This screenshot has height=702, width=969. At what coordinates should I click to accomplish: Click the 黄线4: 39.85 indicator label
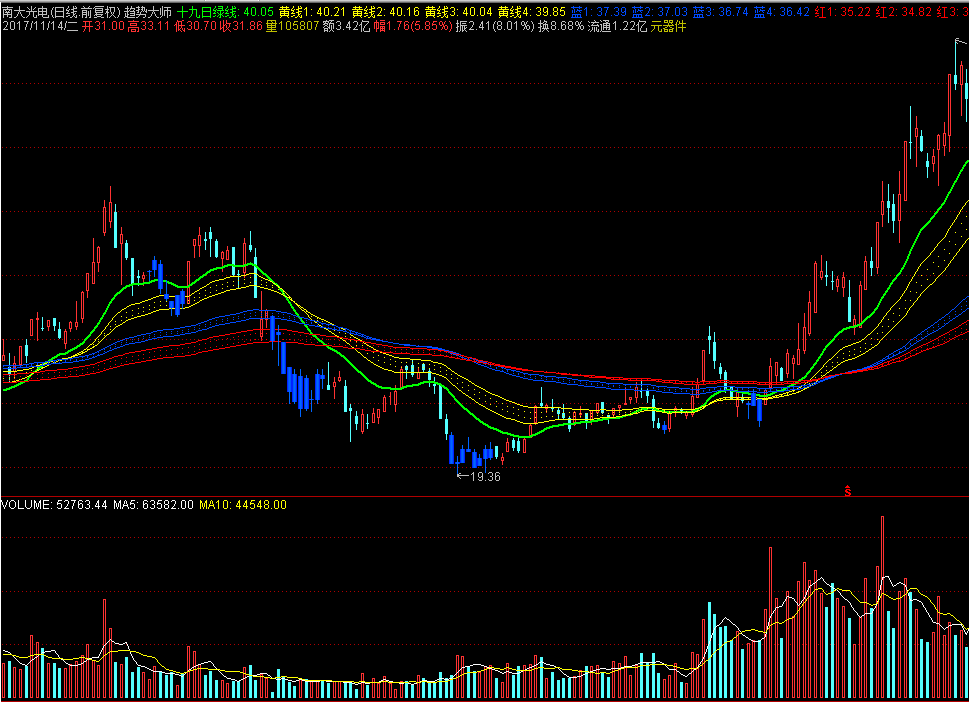coord(531,12)
